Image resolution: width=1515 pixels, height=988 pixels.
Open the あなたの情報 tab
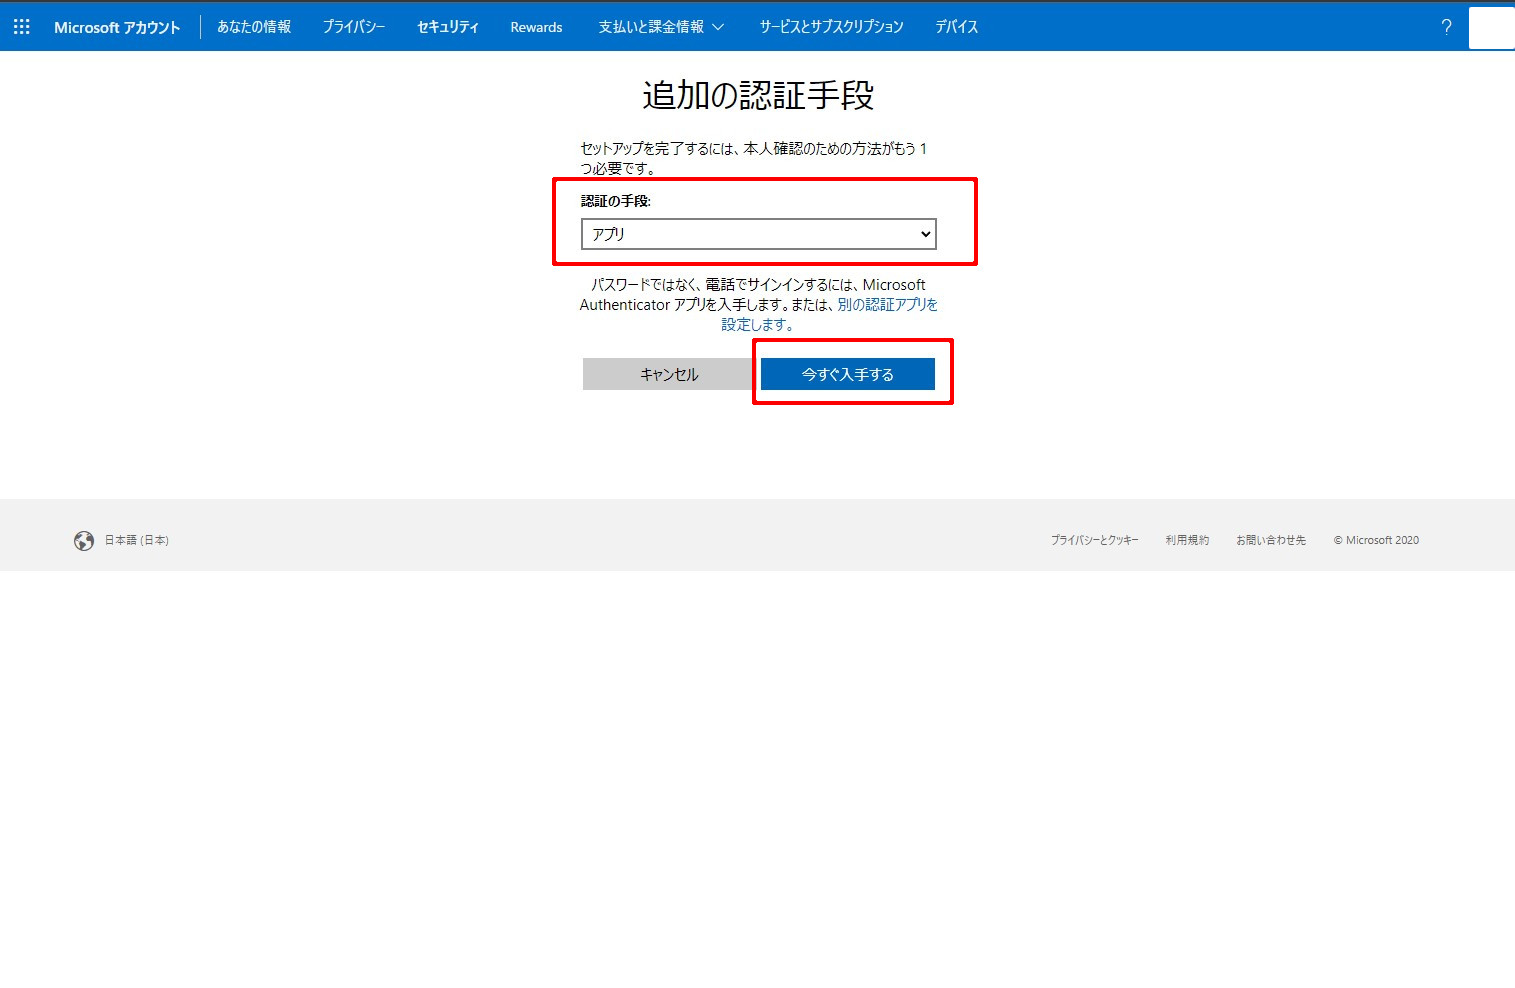click(254, 27)
